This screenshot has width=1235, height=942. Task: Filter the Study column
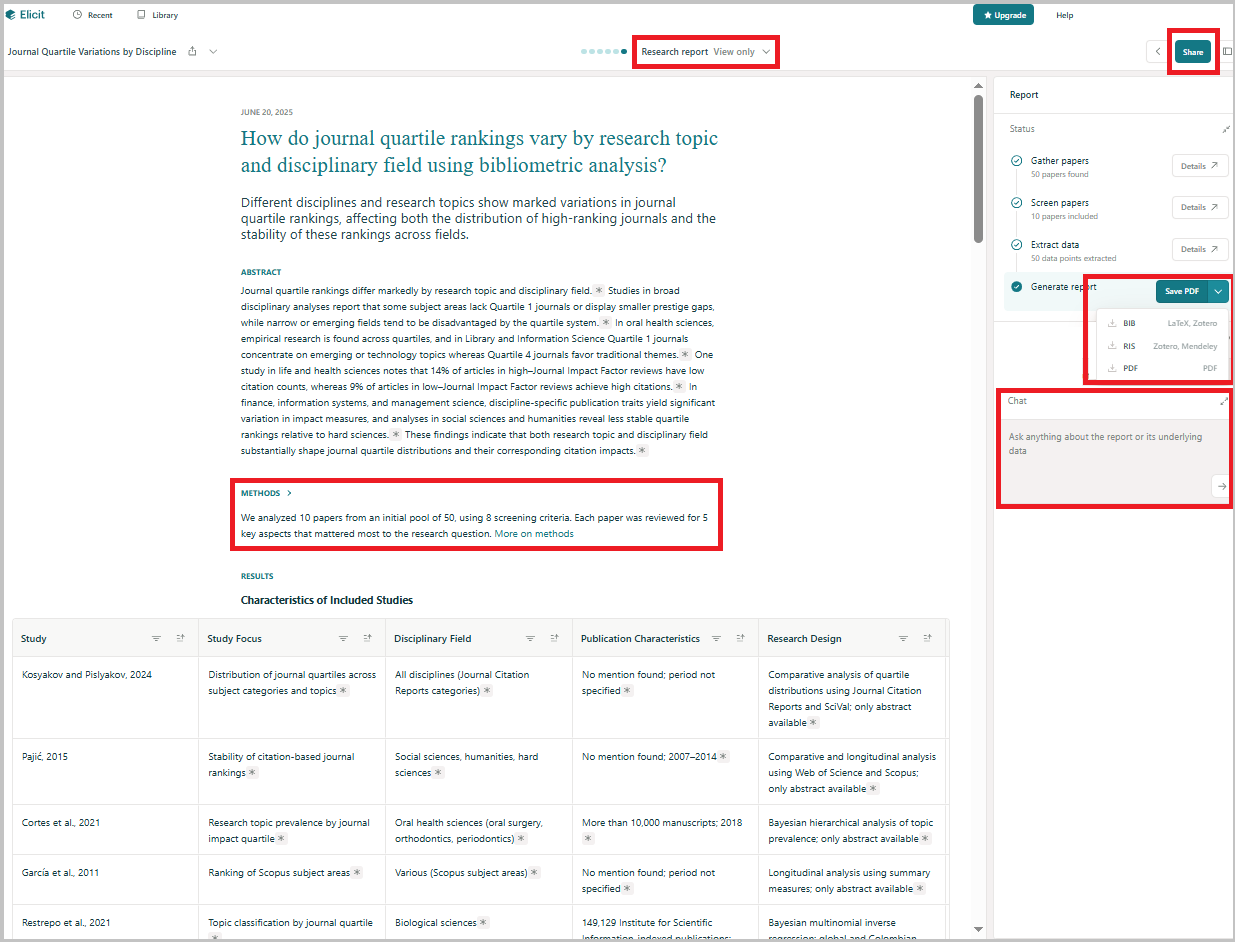point(156,638)
